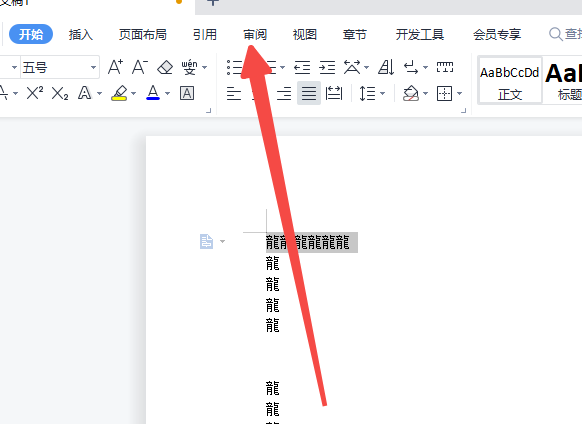Screen dimensions: 582x424
Task: Open the 会员专享 tab
Action: click(497, 35)
